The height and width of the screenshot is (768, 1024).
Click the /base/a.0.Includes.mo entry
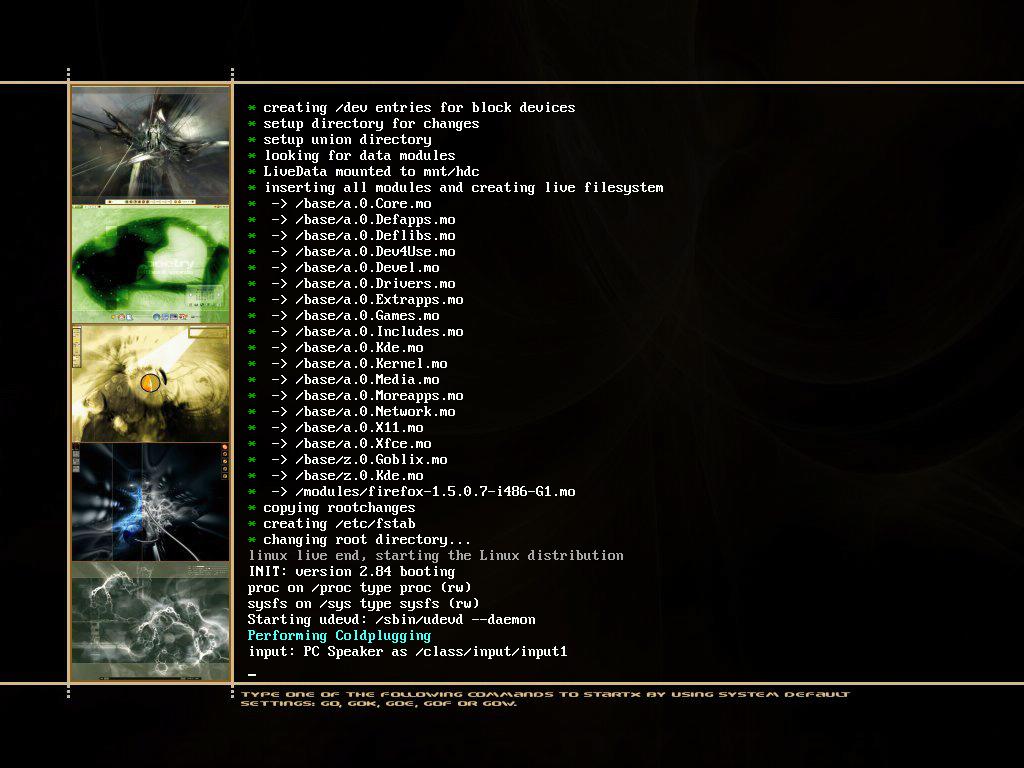(355, 332)
